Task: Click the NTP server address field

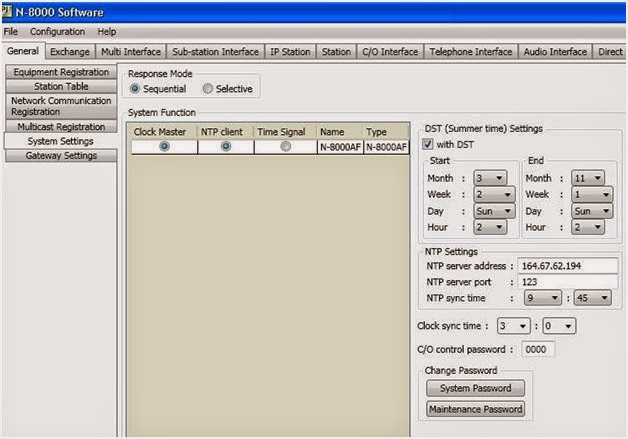Action: tap(568, 266)
